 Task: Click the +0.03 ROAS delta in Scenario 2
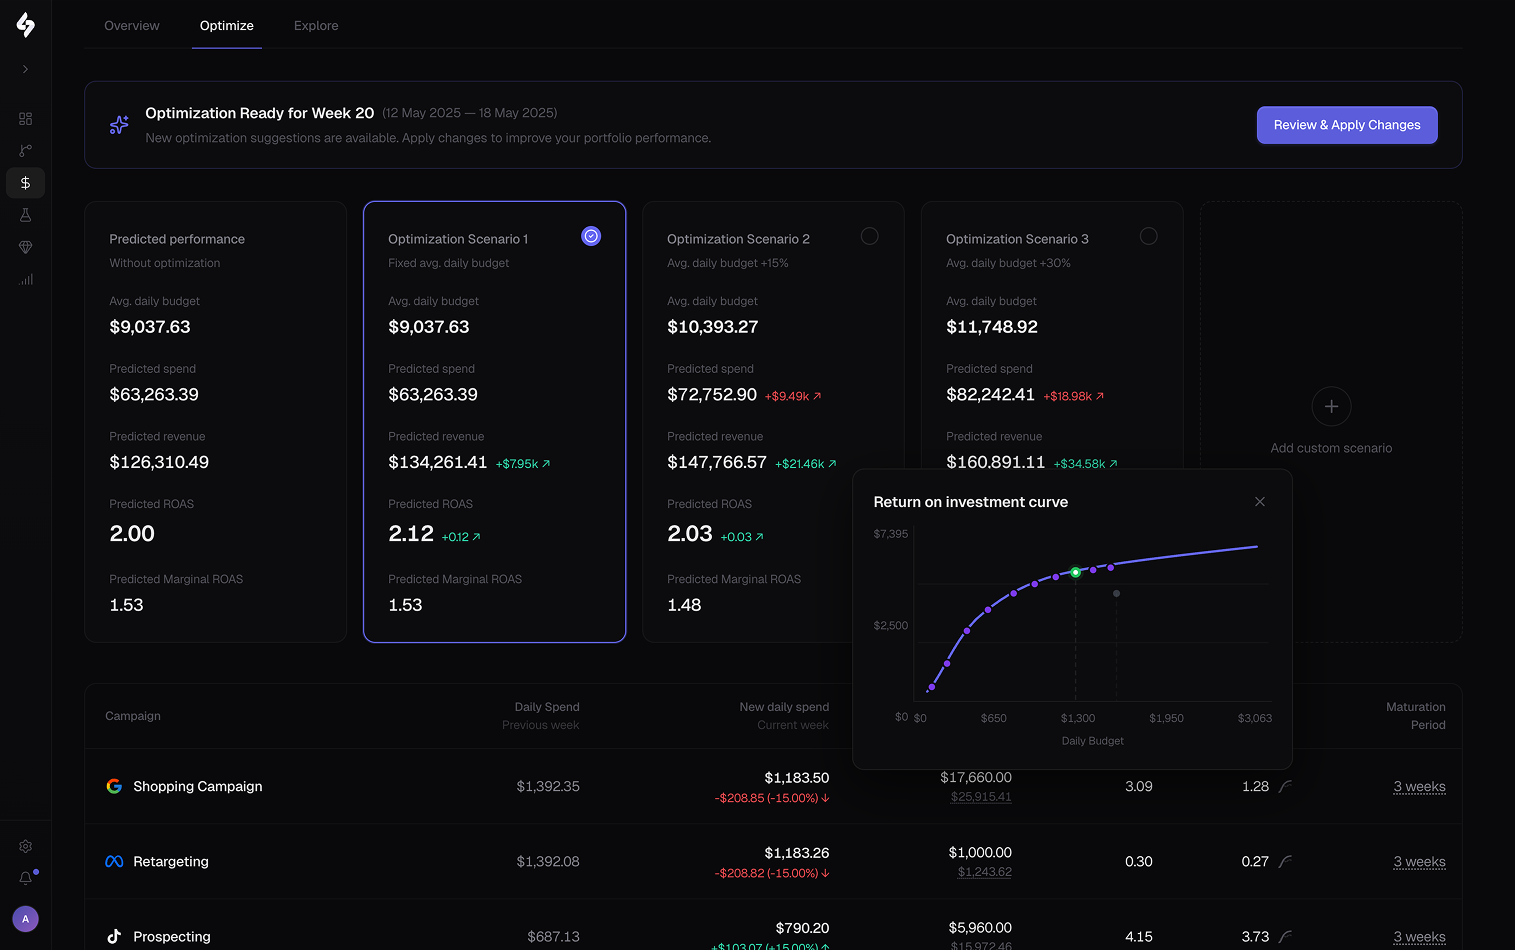(x=742, y=537)
